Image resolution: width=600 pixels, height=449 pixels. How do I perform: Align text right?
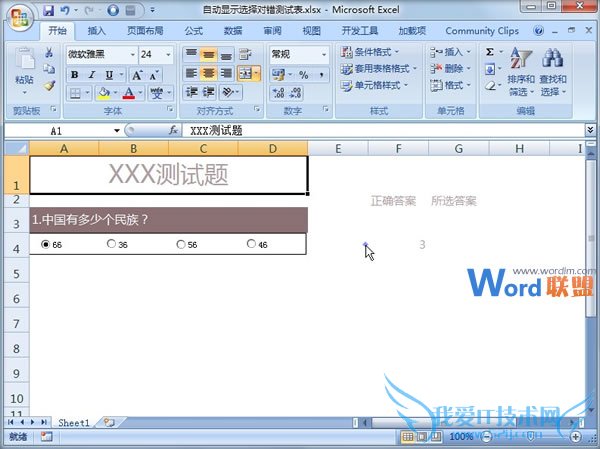click(x=226, y=73)
